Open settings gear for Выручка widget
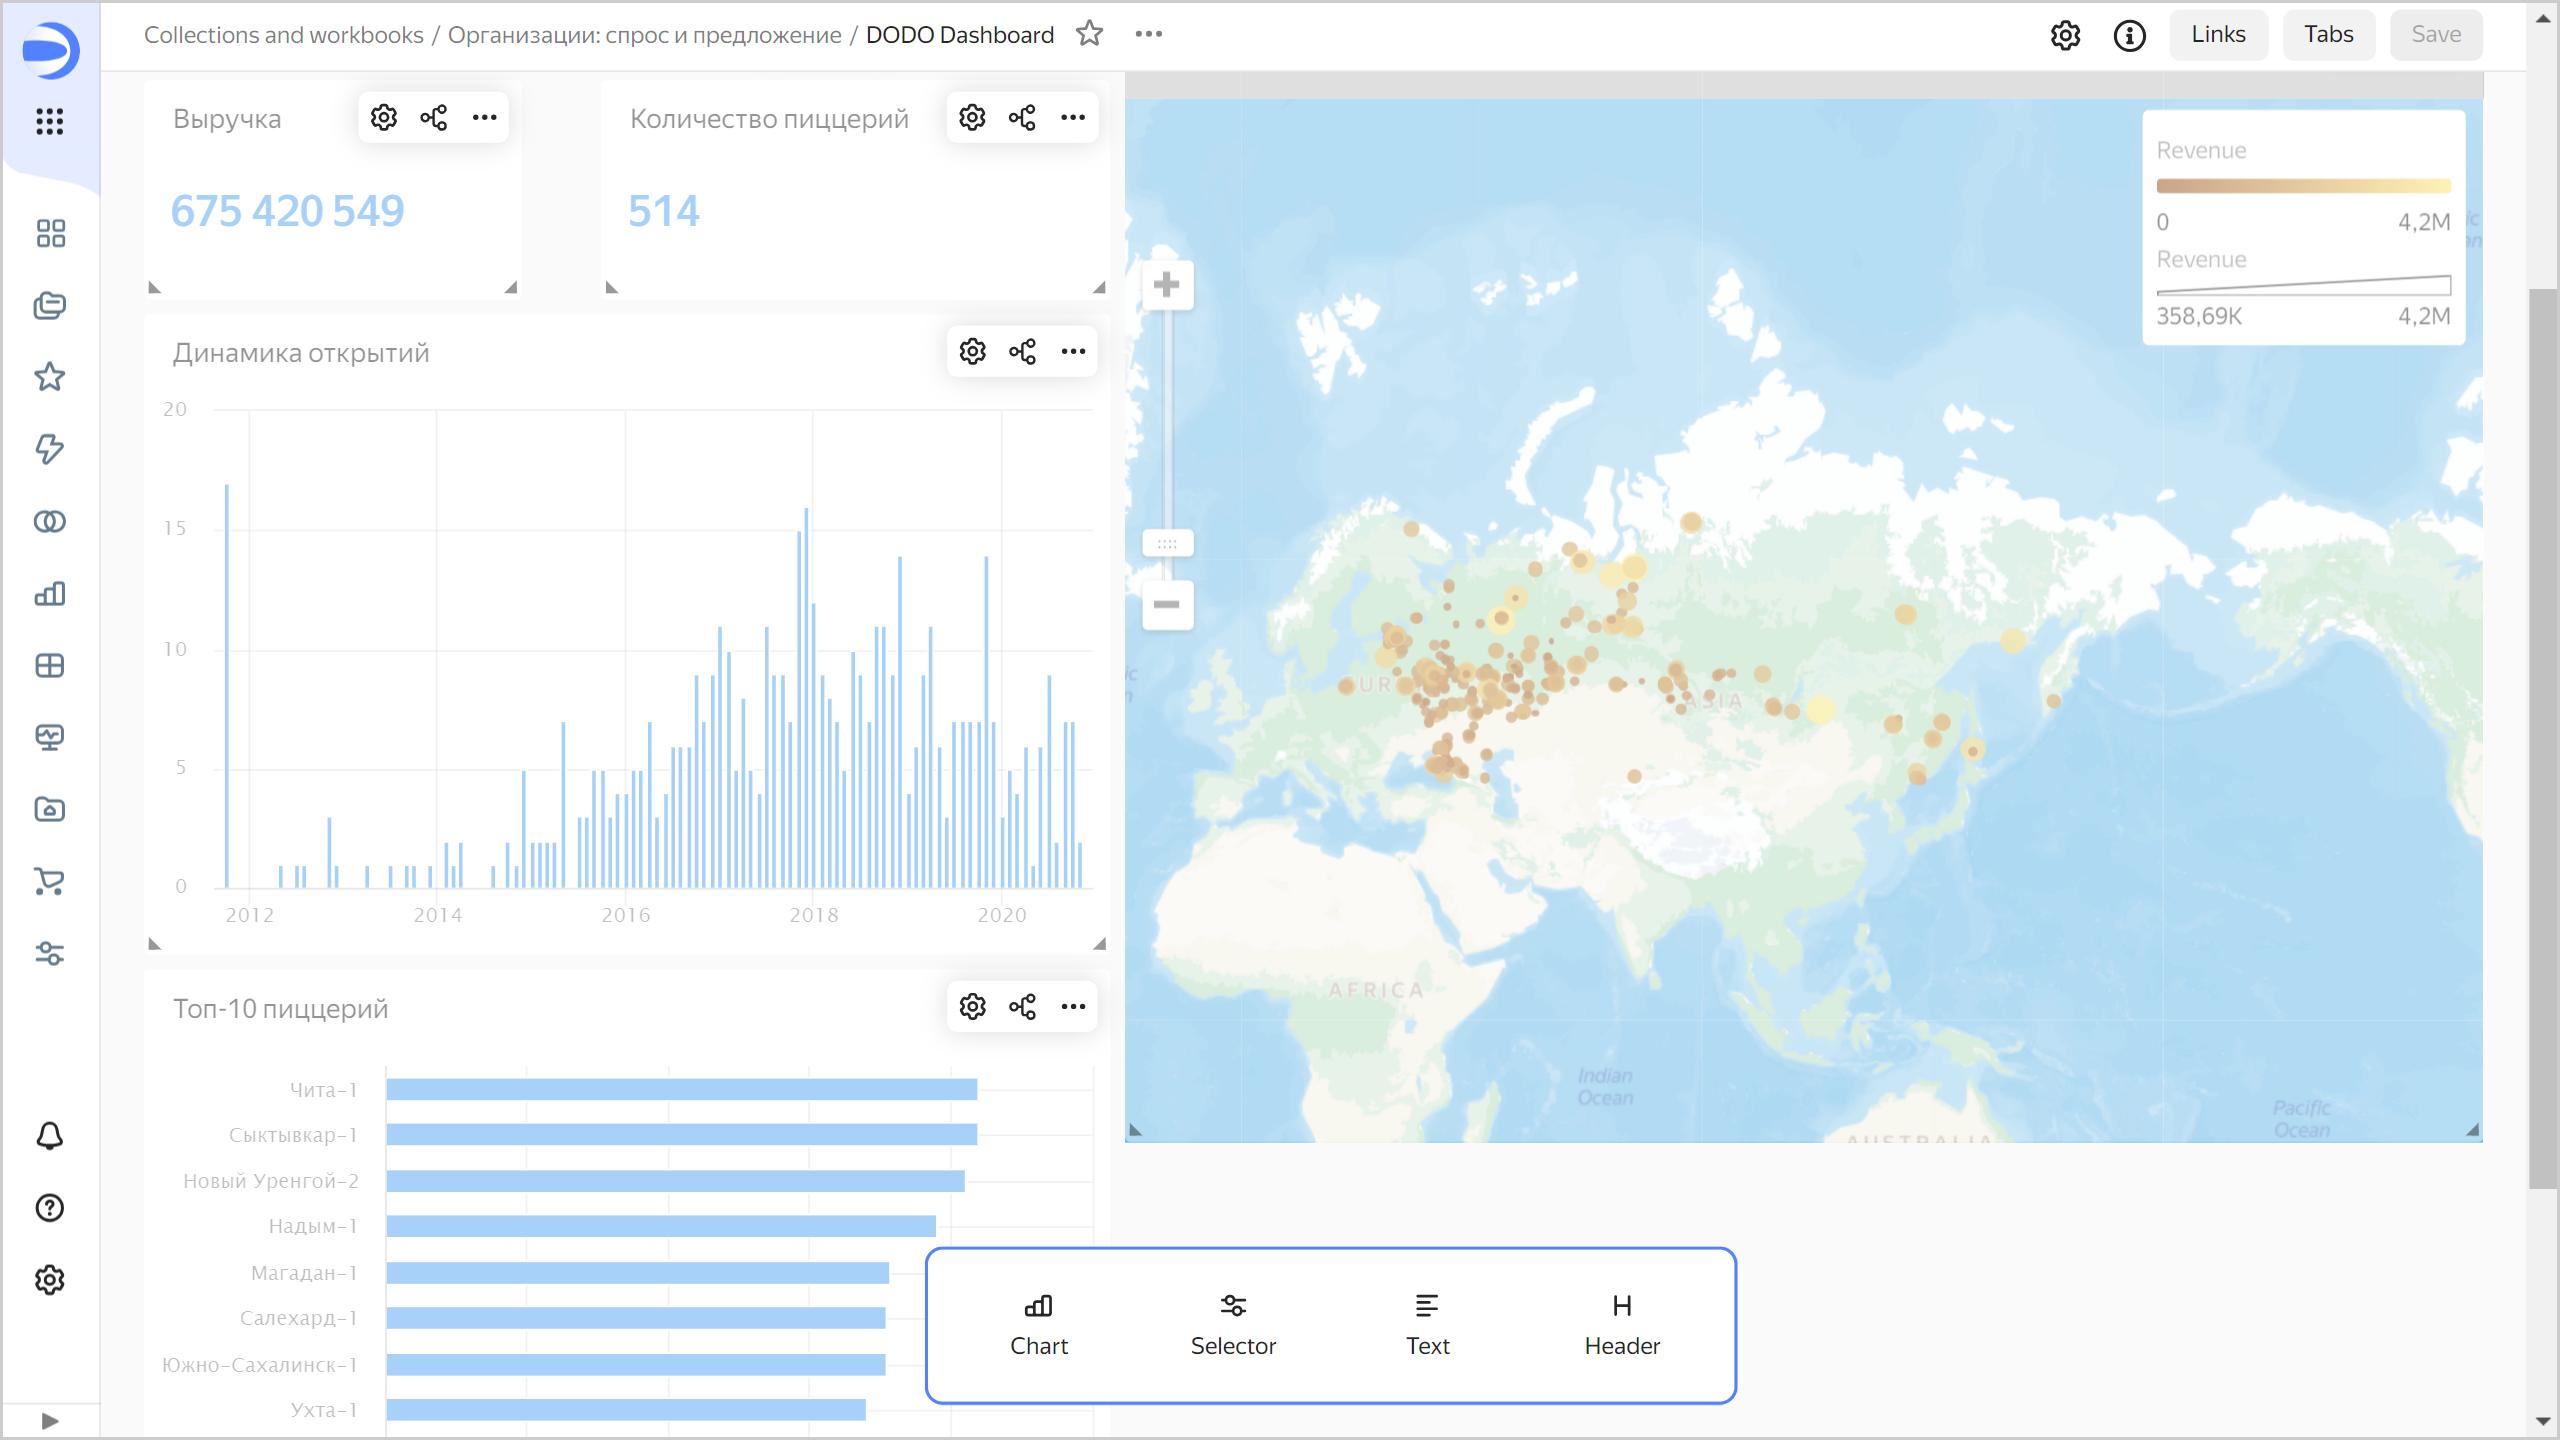The height and width of the screenshot is (1440, 2560). (384, 118)
